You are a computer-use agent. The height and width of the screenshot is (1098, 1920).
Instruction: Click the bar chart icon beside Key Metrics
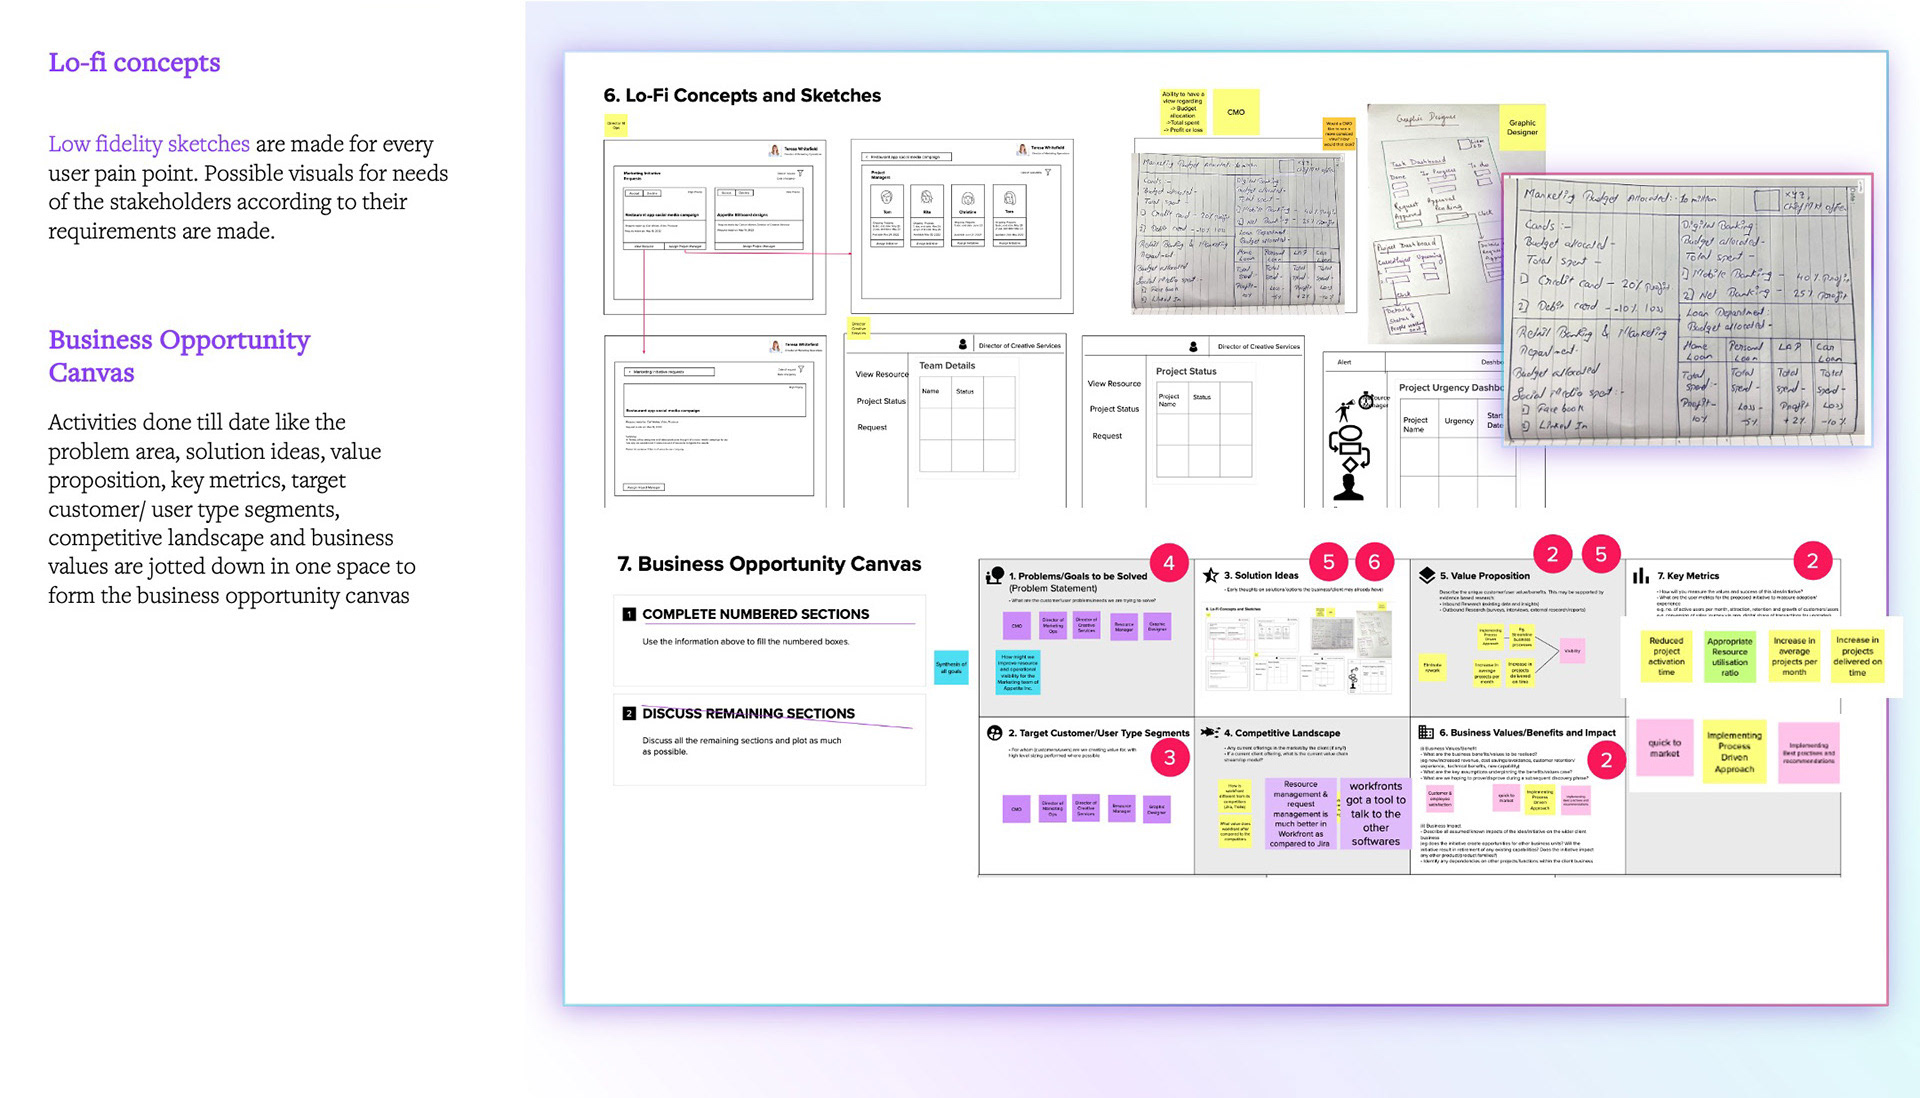1641,576
